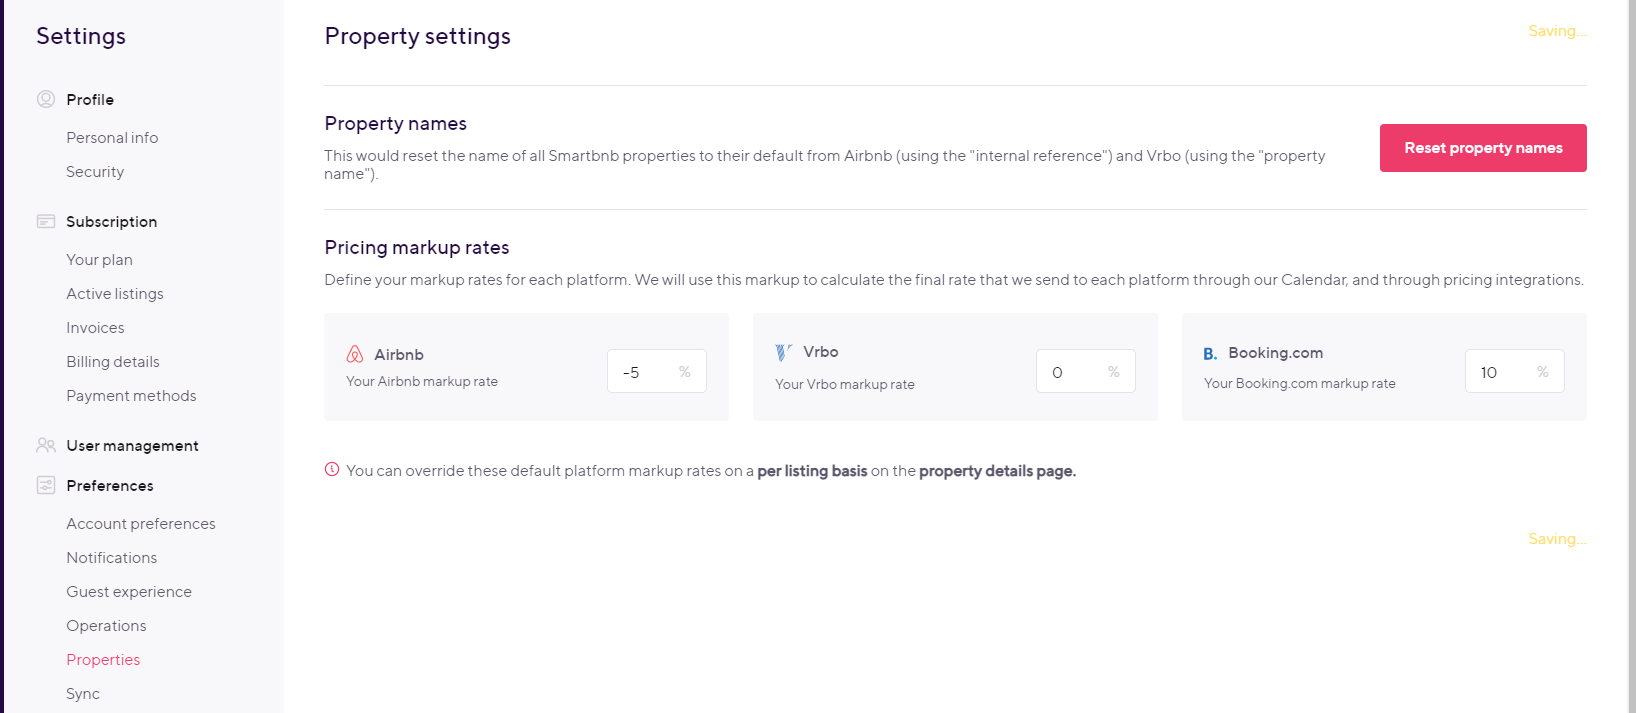1636x713 pixels.
Task: View Payment methods
Action: pos(131,395)
